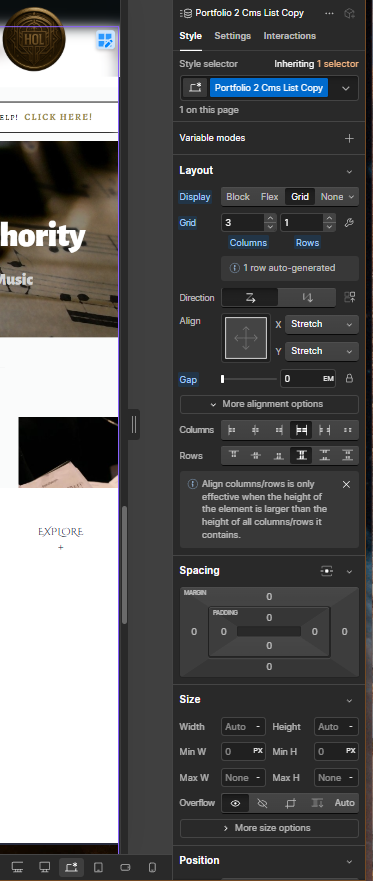
Task: Toggle the gap lock icon
Action: pos(349,379)
